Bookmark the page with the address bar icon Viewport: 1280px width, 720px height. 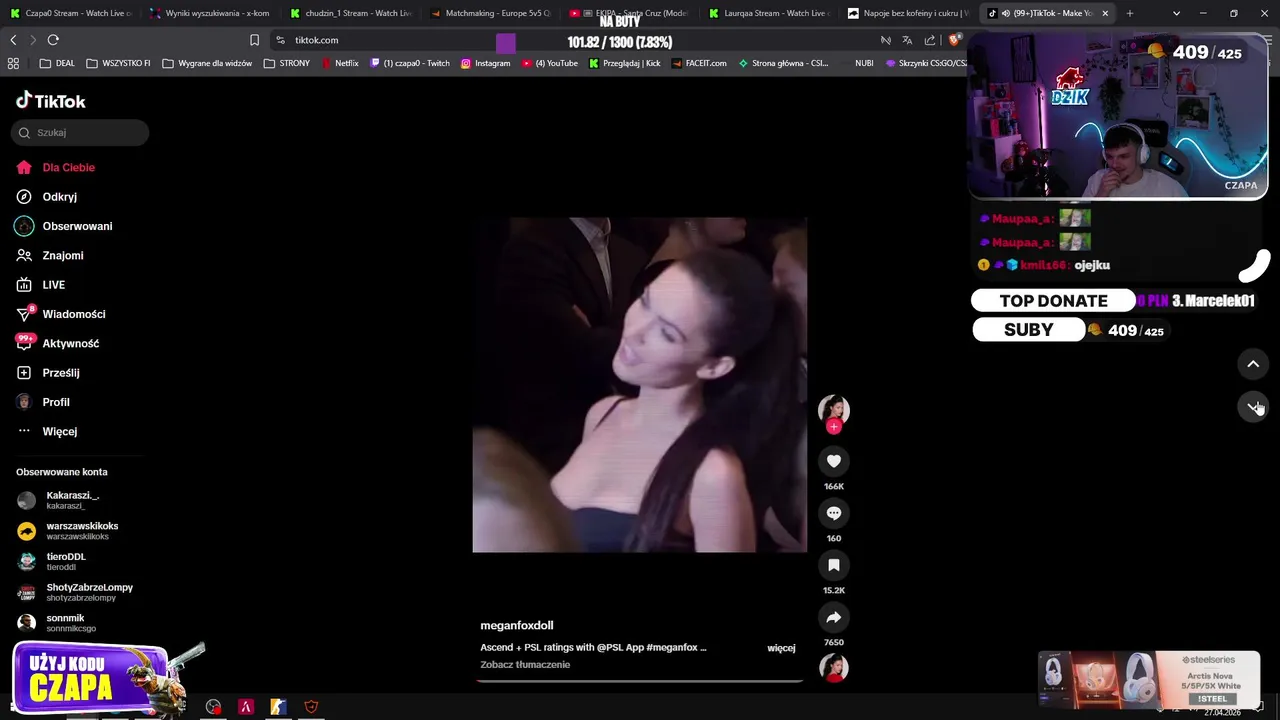(254, 40)
